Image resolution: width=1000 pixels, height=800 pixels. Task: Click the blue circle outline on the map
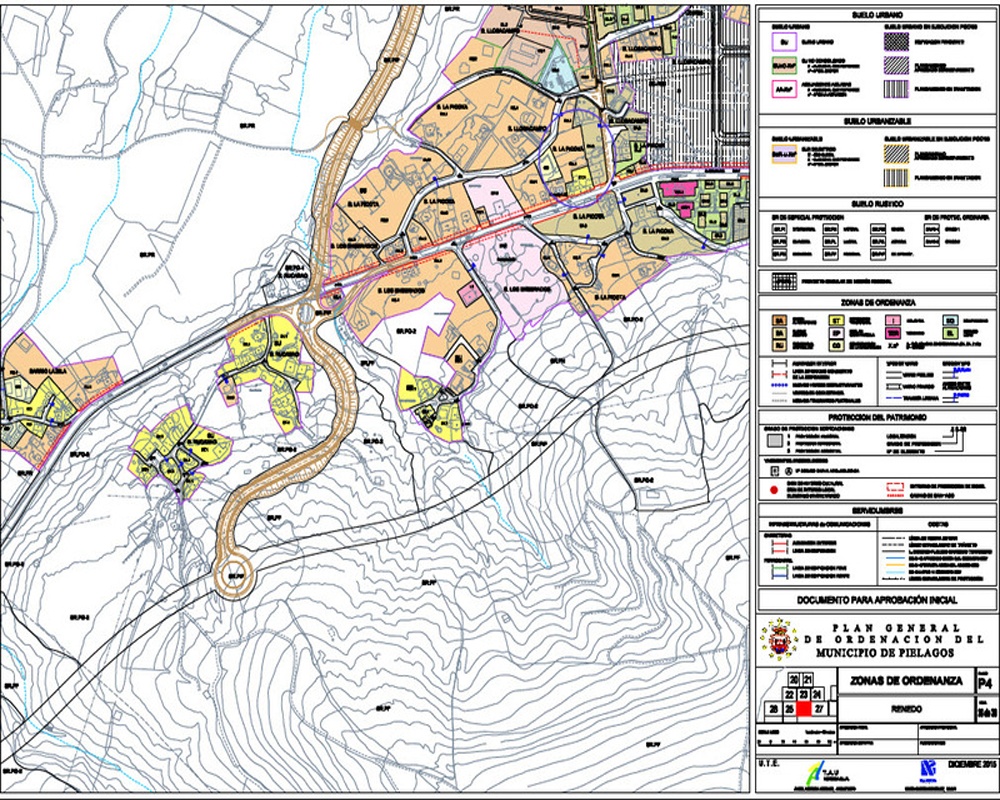tap(577, 158)
